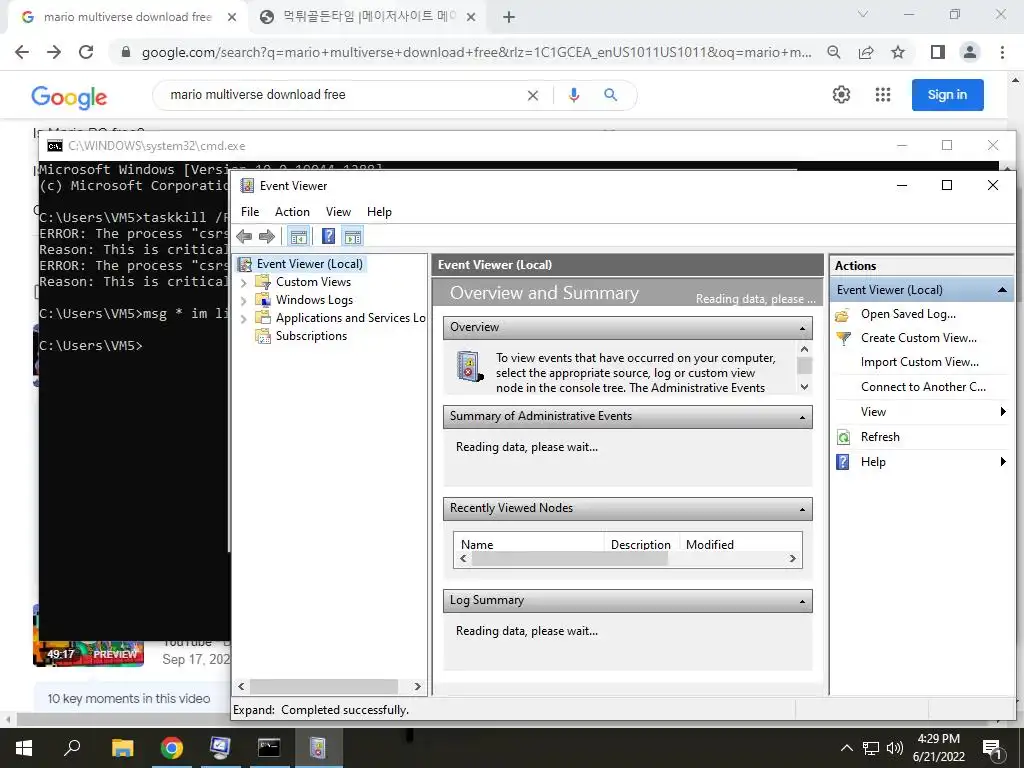Click the share icon in Chrome address bar
1024x768 pixels.
[866, 52]
